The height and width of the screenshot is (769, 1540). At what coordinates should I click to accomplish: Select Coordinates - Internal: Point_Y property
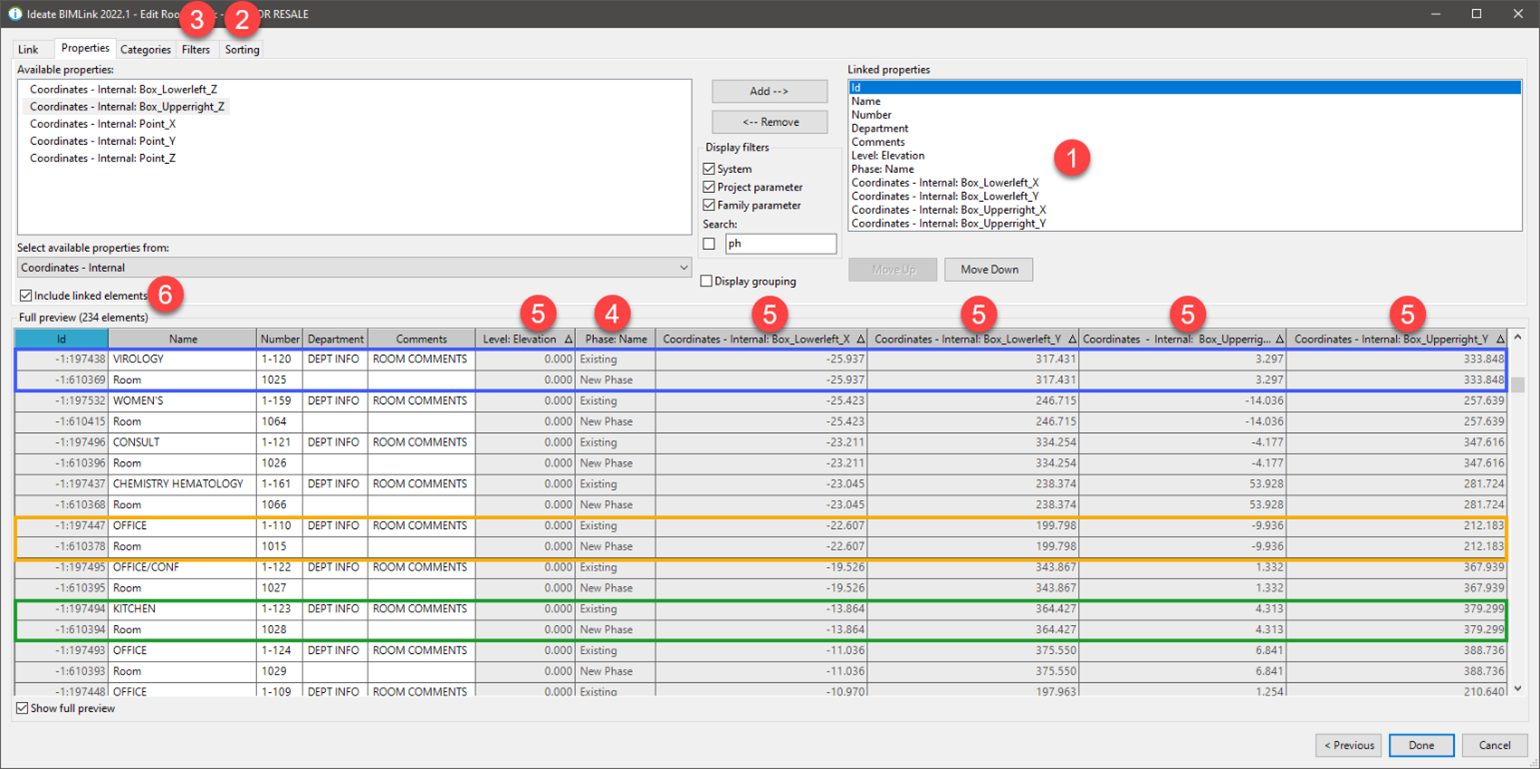(103, 141)
